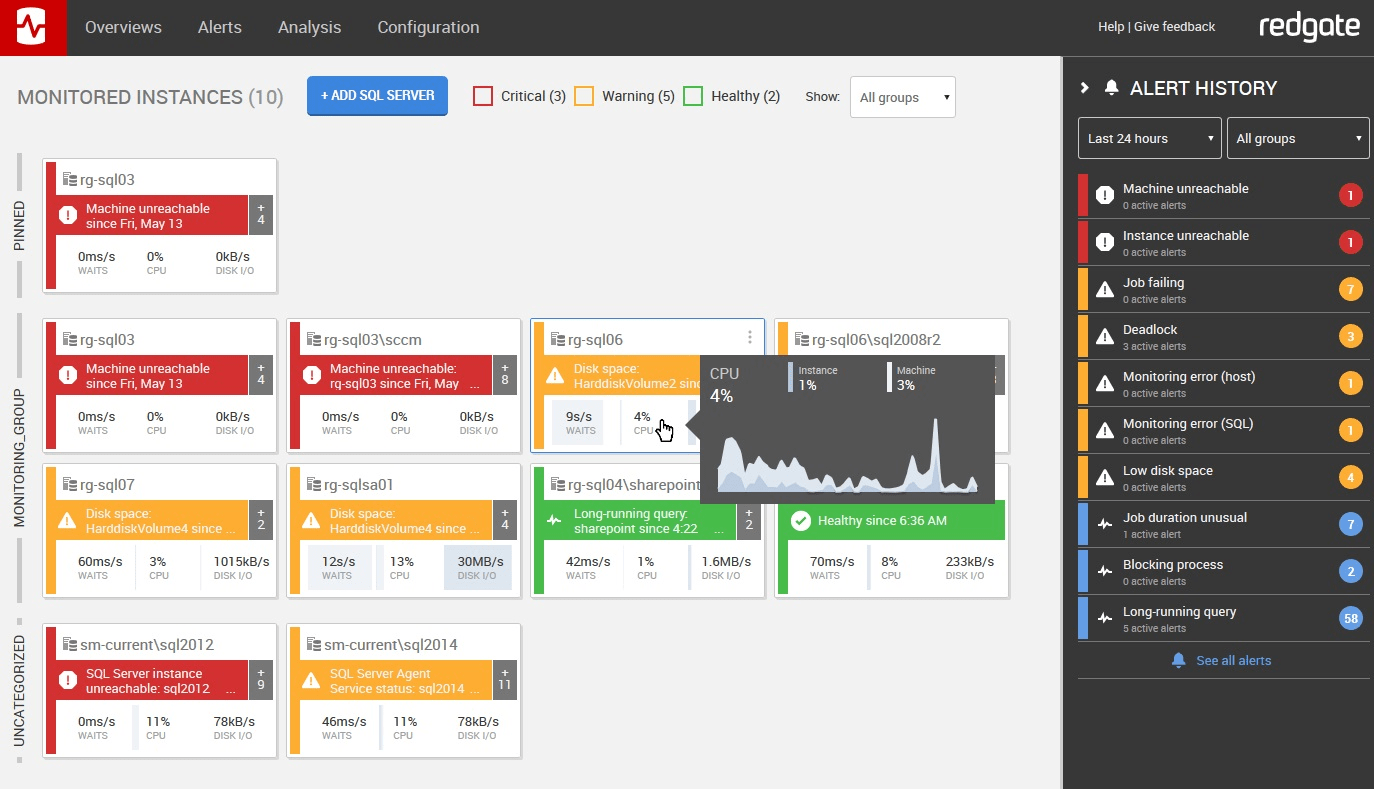The width and height of the screenshot is (1374, 789).
Task: Click the green Healthy legend swatch
Action: (694, 95)
